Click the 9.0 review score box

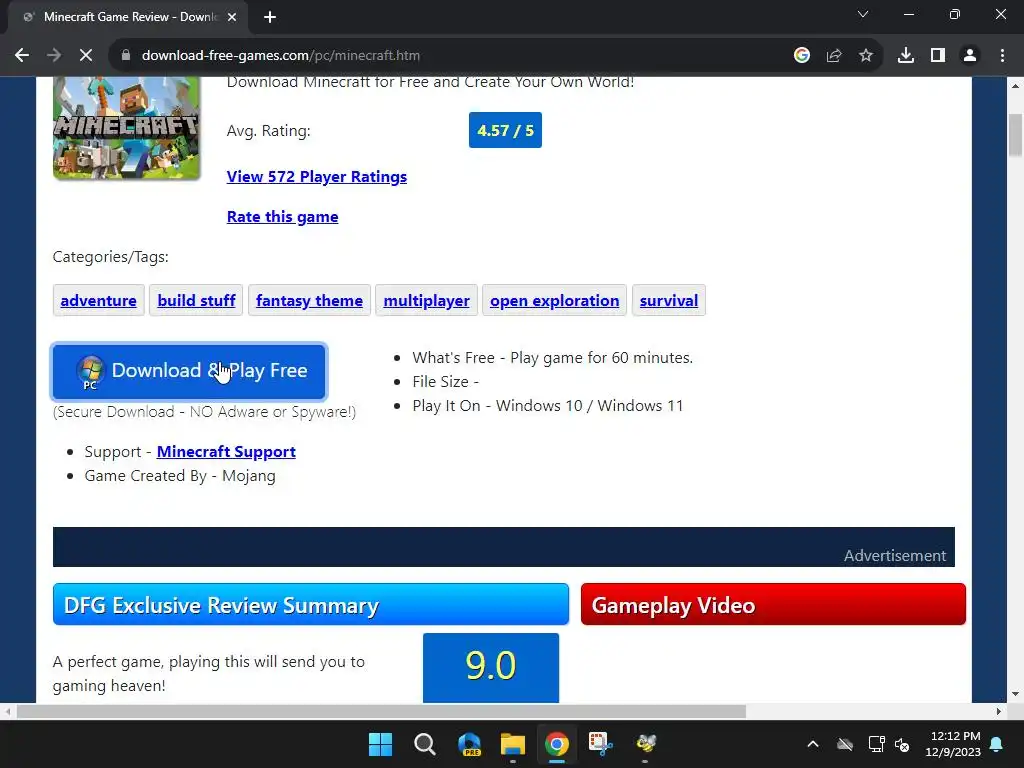[x=491, y=667]
